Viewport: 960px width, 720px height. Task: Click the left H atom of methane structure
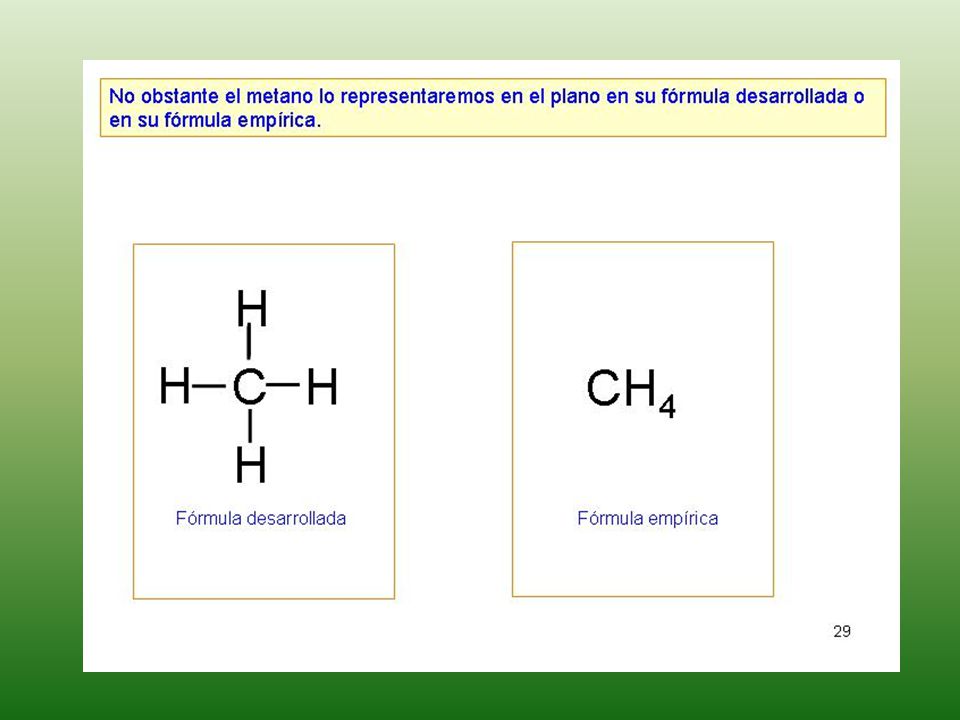click(x=174, y=386)
